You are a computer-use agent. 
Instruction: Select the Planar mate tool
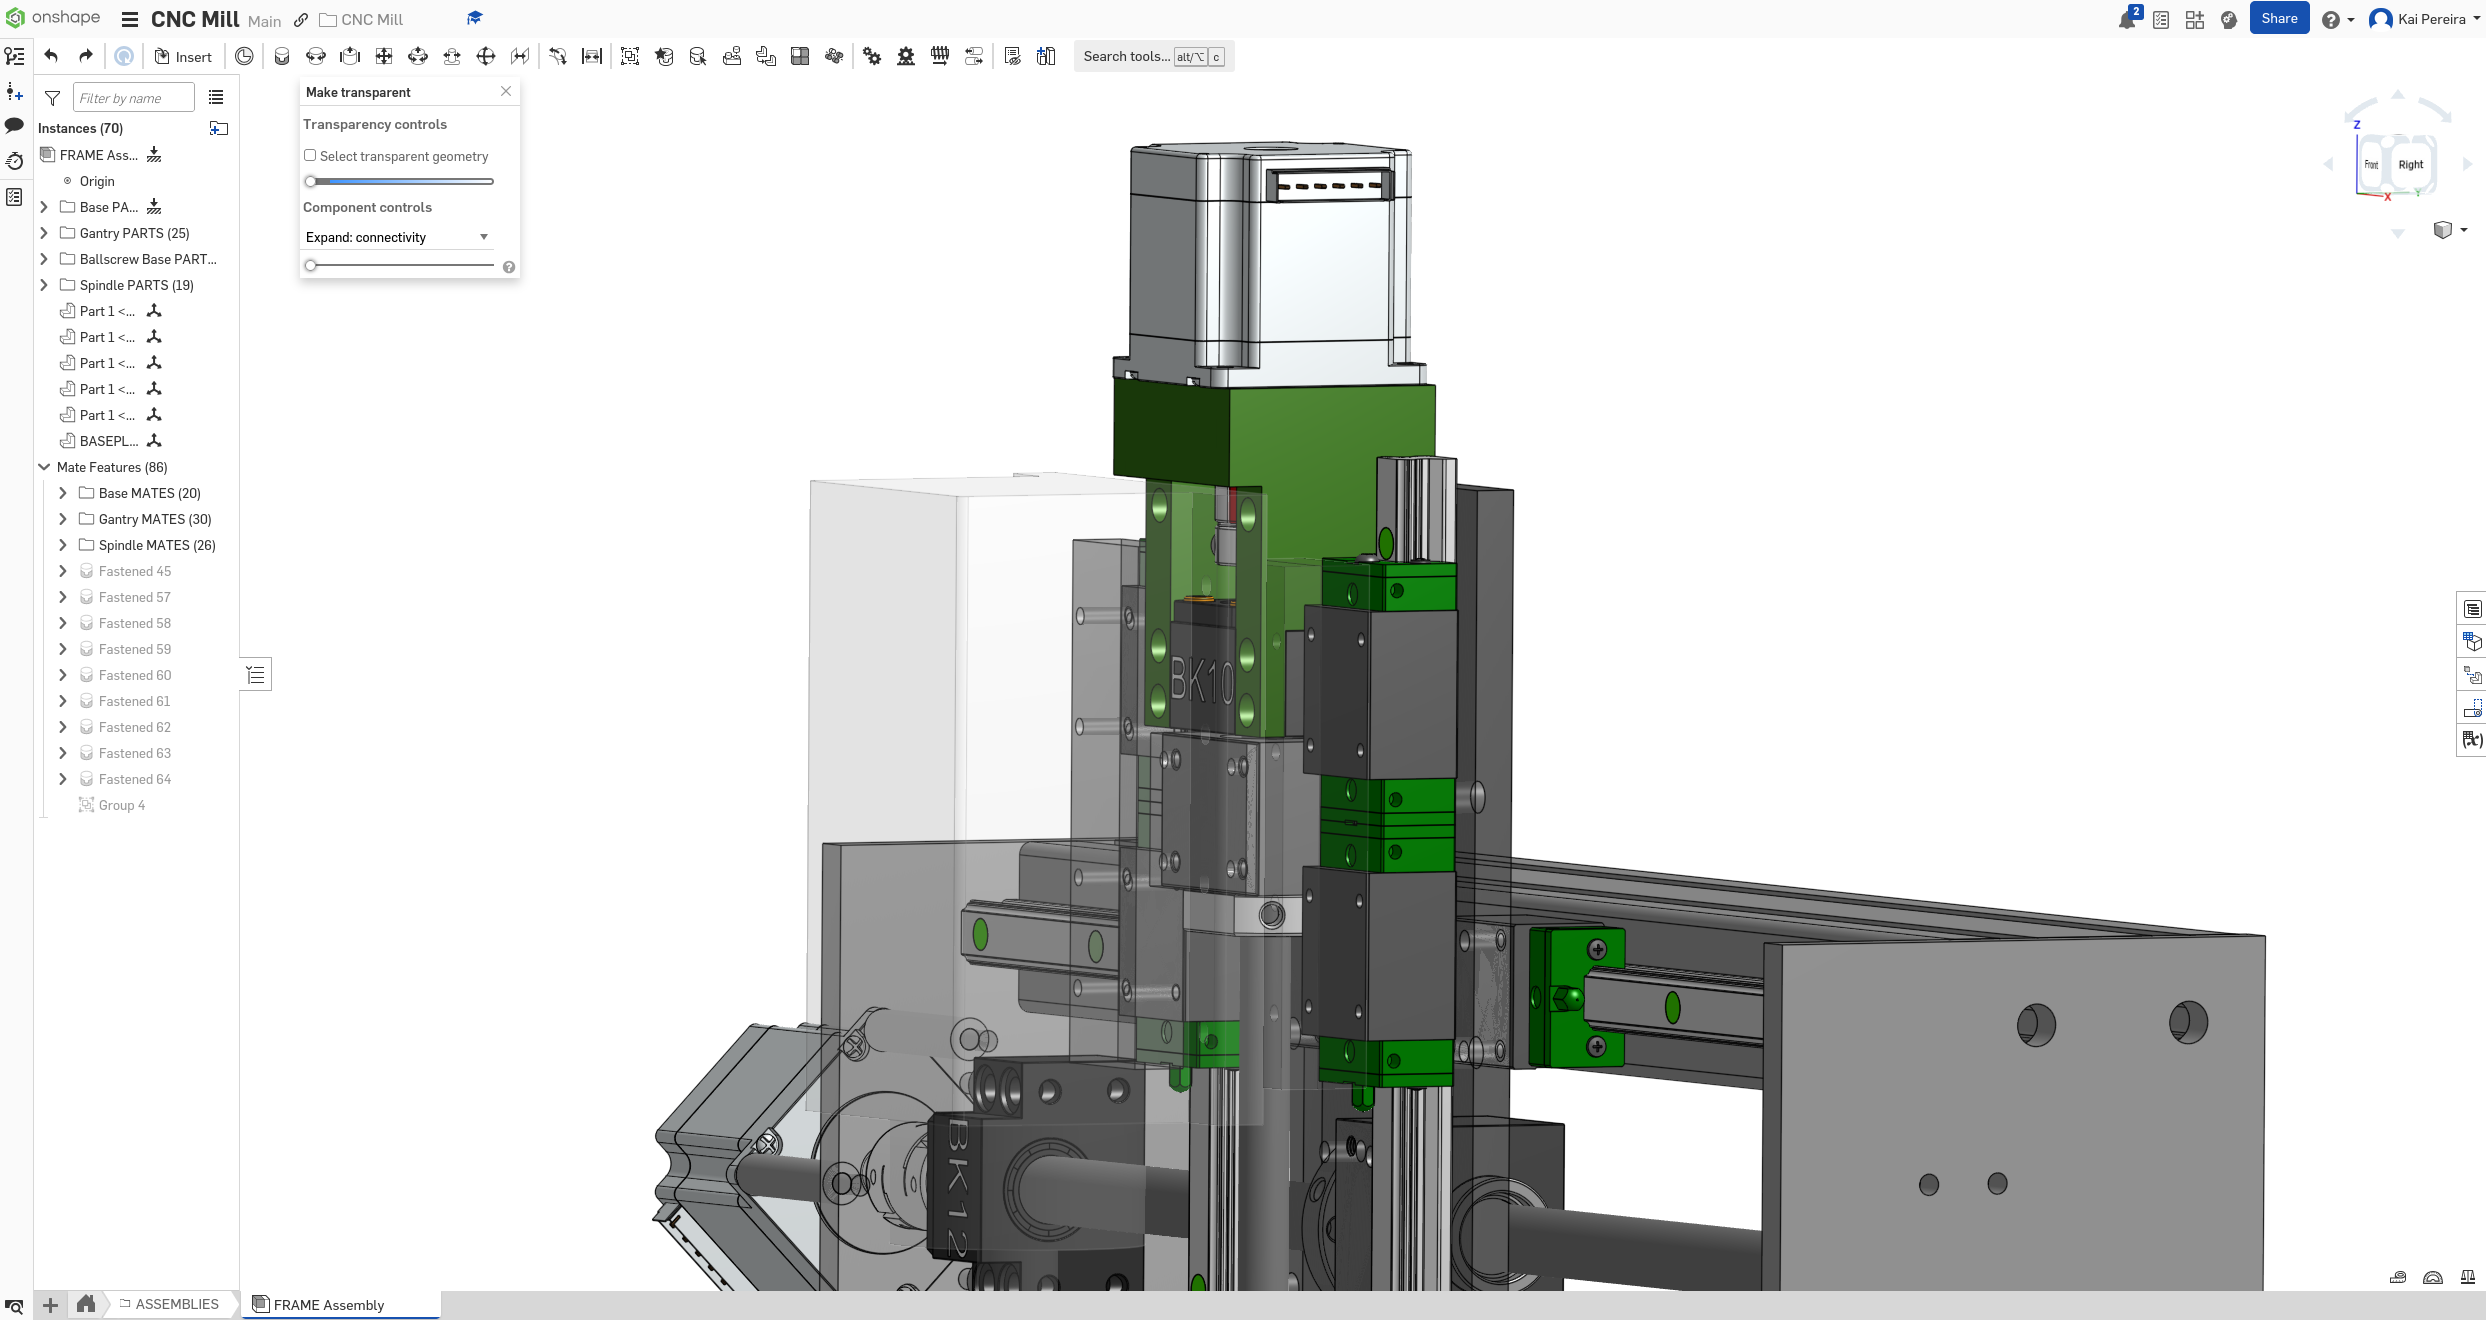384,57
